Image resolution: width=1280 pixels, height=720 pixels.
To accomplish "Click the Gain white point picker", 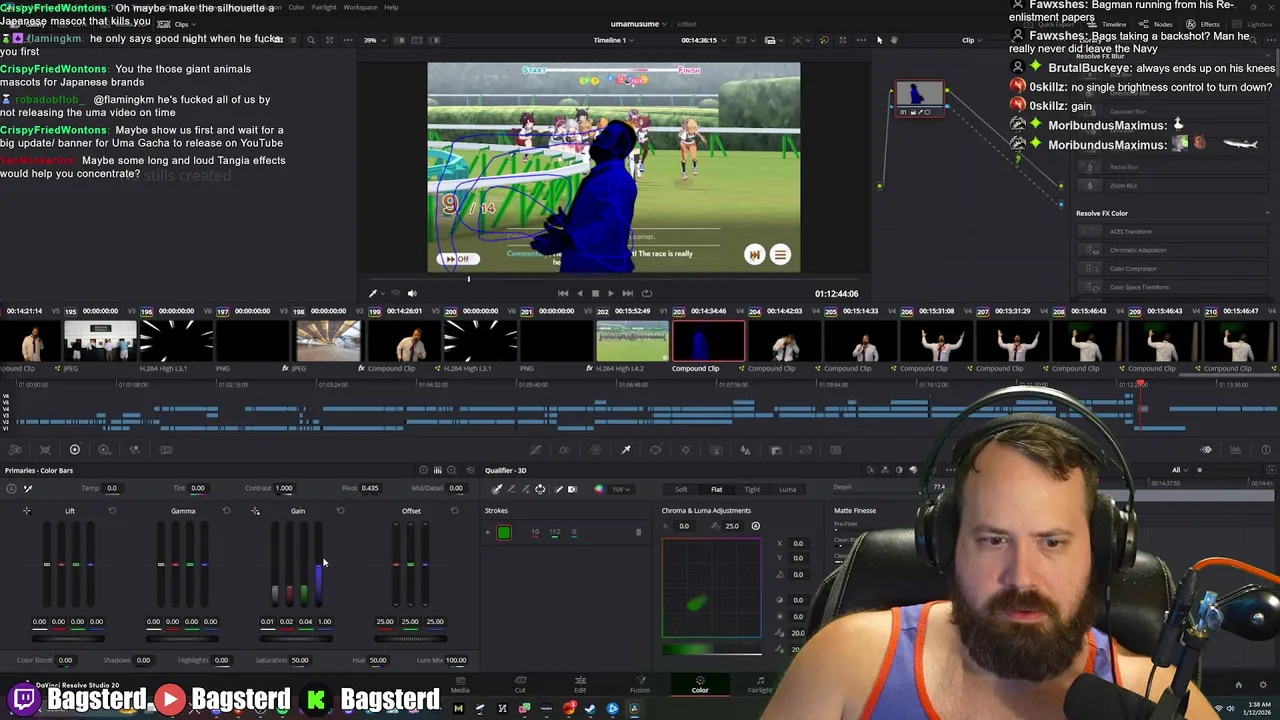I will [x=255, y=511].
